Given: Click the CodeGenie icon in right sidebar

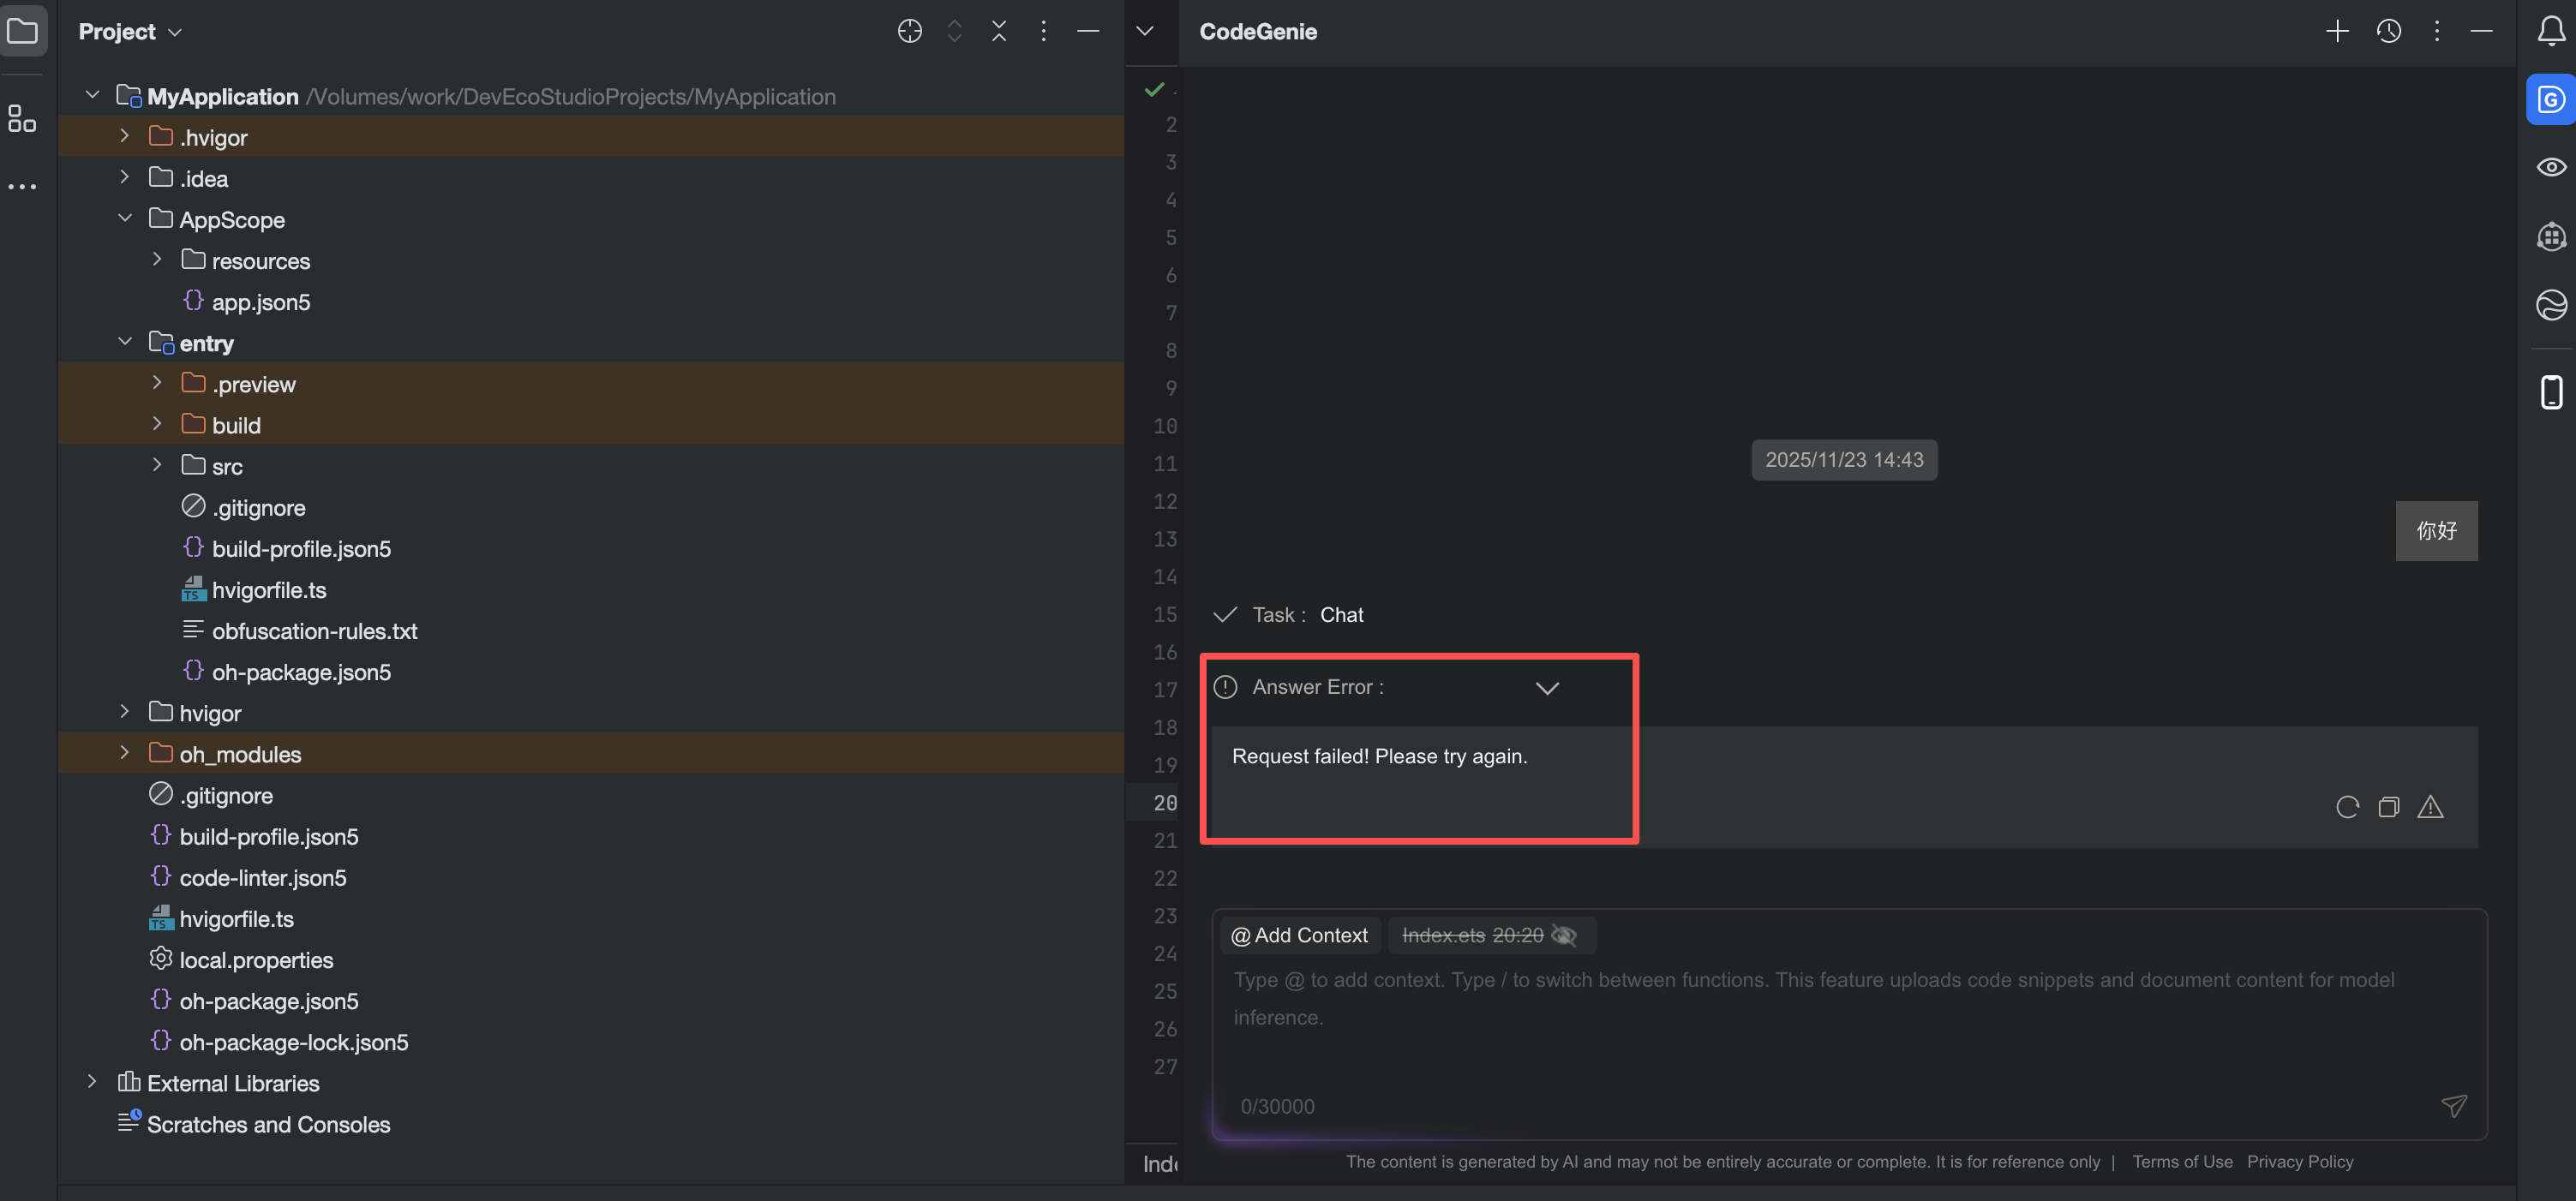Looking at the screenshot, I should point(2550,99).
